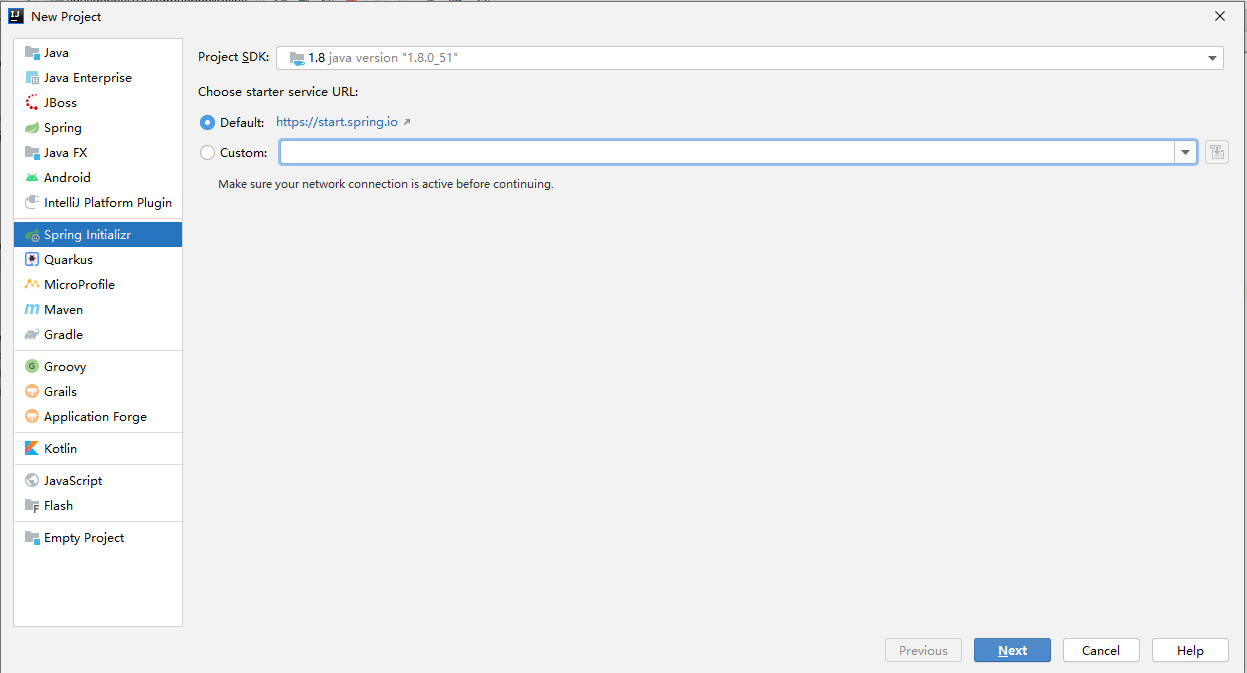Select the JBoss list entry

point(98,103)
